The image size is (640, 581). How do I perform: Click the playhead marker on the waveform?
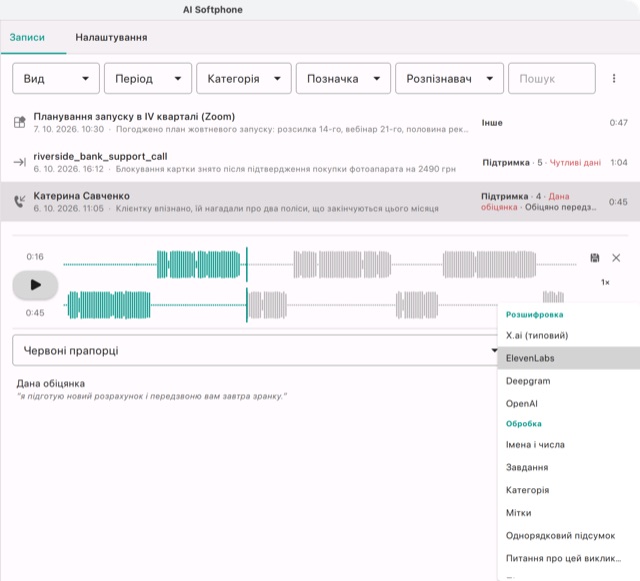pos(247,285)
